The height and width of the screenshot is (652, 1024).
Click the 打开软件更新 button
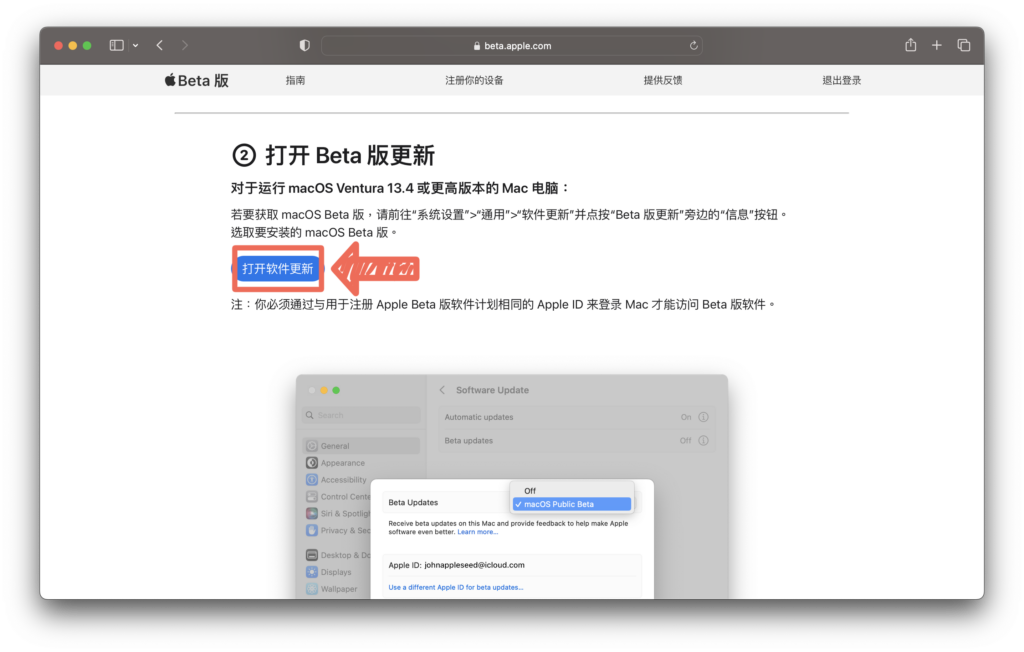coord(278,269)
